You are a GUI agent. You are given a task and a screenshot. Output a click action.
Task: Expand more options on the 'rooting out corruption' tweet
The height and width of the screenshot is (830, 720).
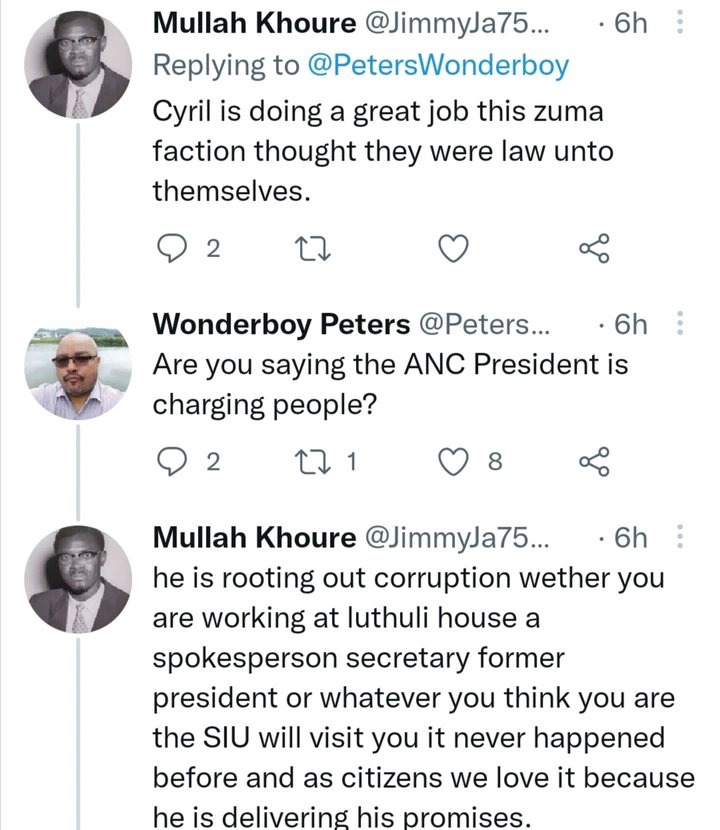680,537
